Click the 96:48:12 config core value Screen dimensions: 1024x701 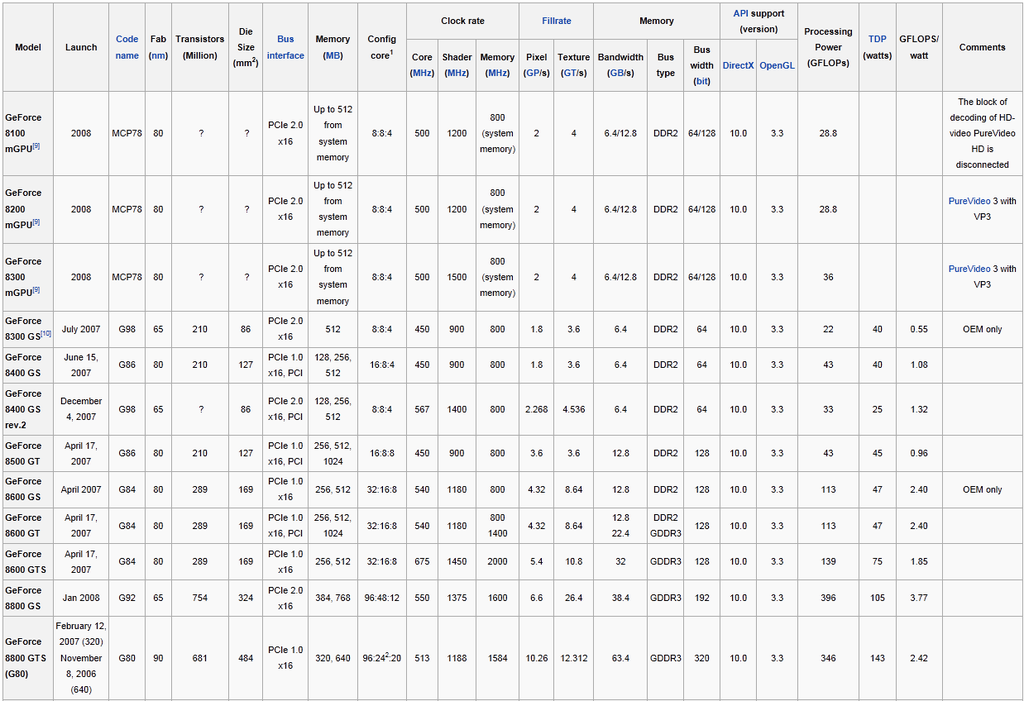pos(381,598)
